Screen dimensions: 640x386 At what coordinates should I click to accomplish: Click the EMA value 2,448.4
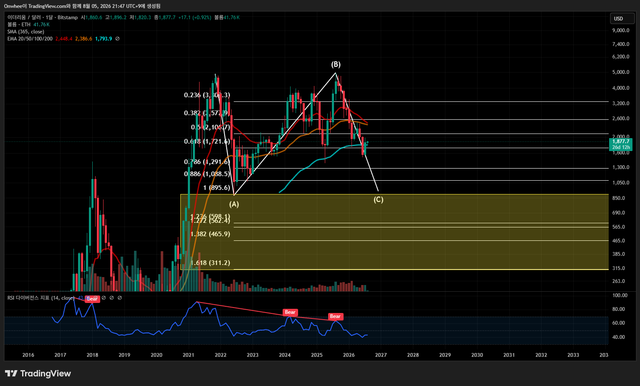click(x=64, y=39)
